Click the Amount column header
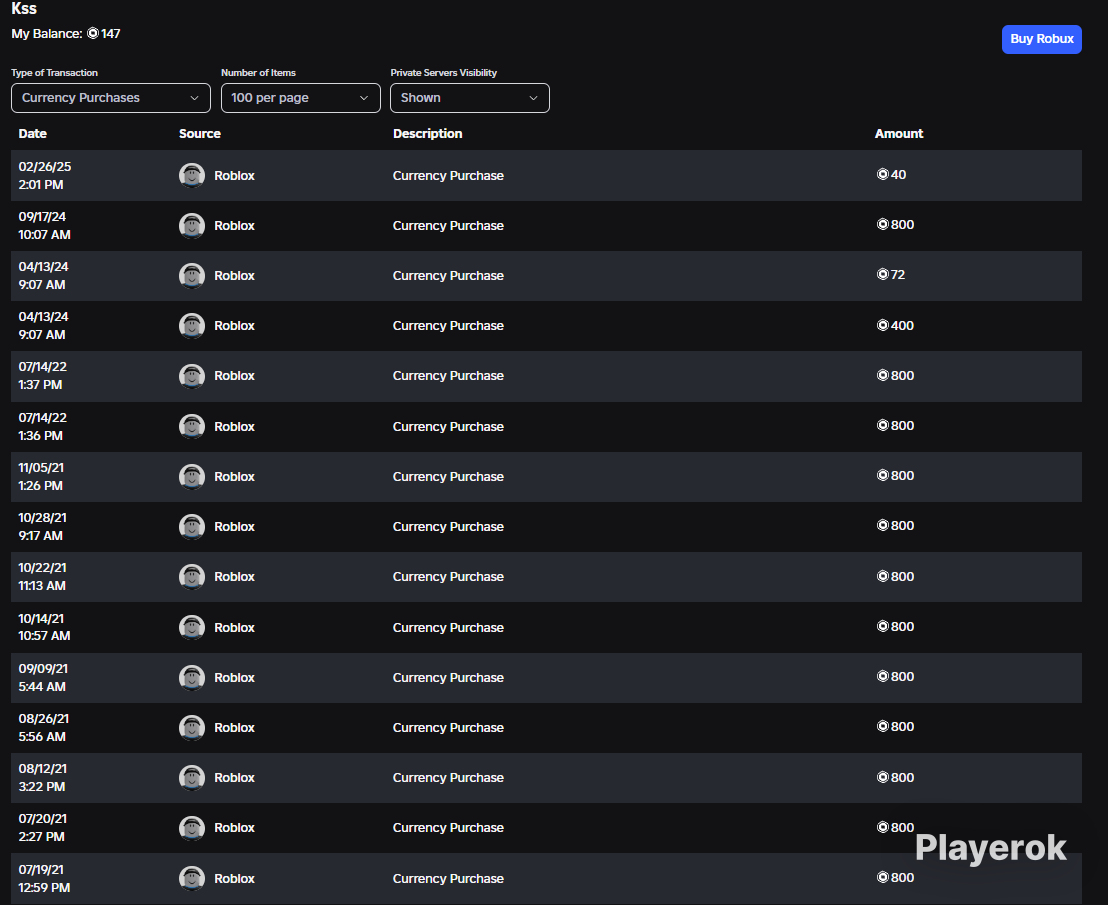1108x905 pixels. click(899, 134)
